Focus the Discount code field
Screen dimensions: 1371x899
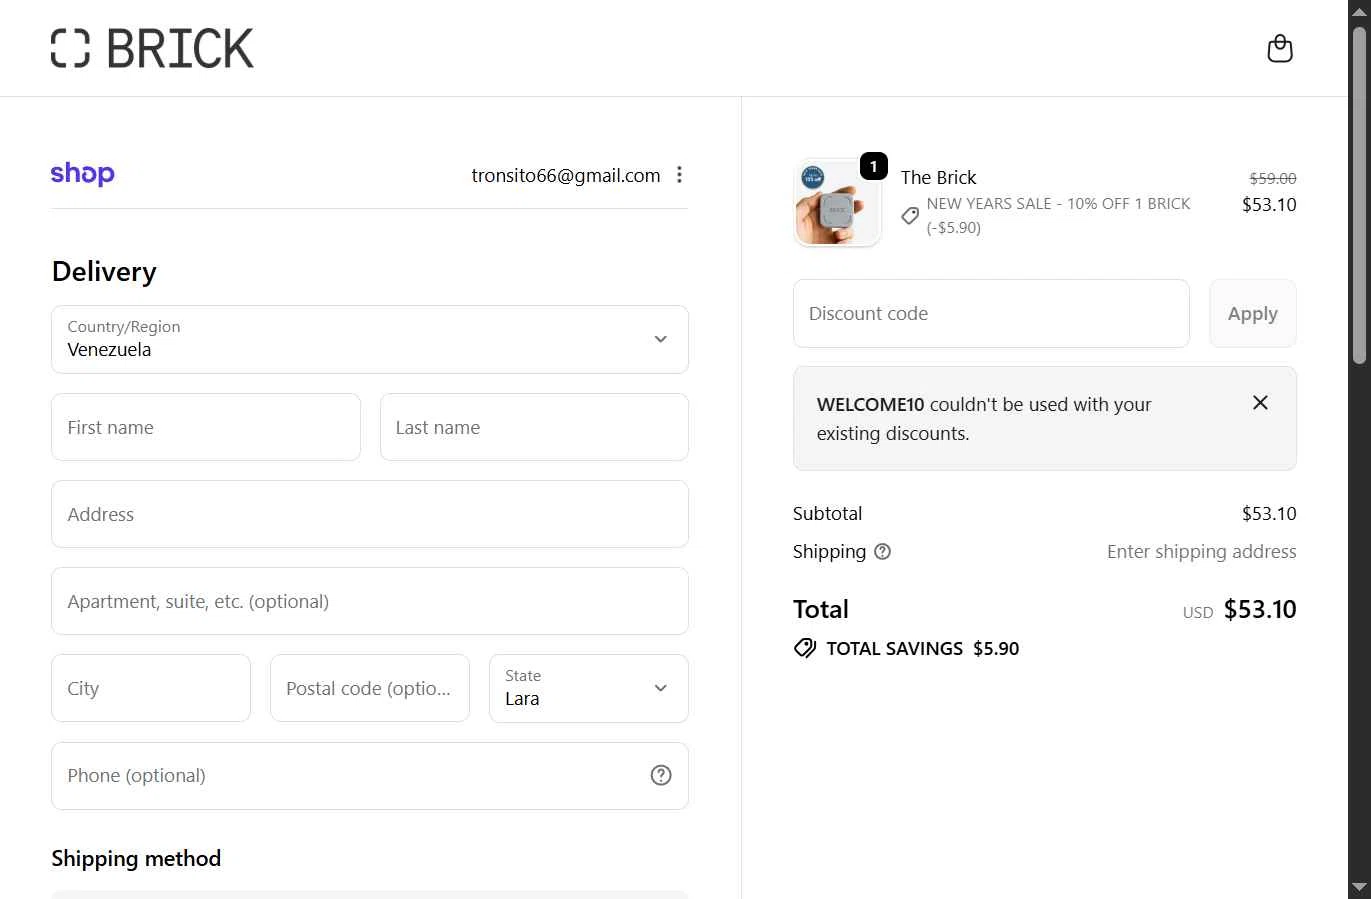click(991, 313)
